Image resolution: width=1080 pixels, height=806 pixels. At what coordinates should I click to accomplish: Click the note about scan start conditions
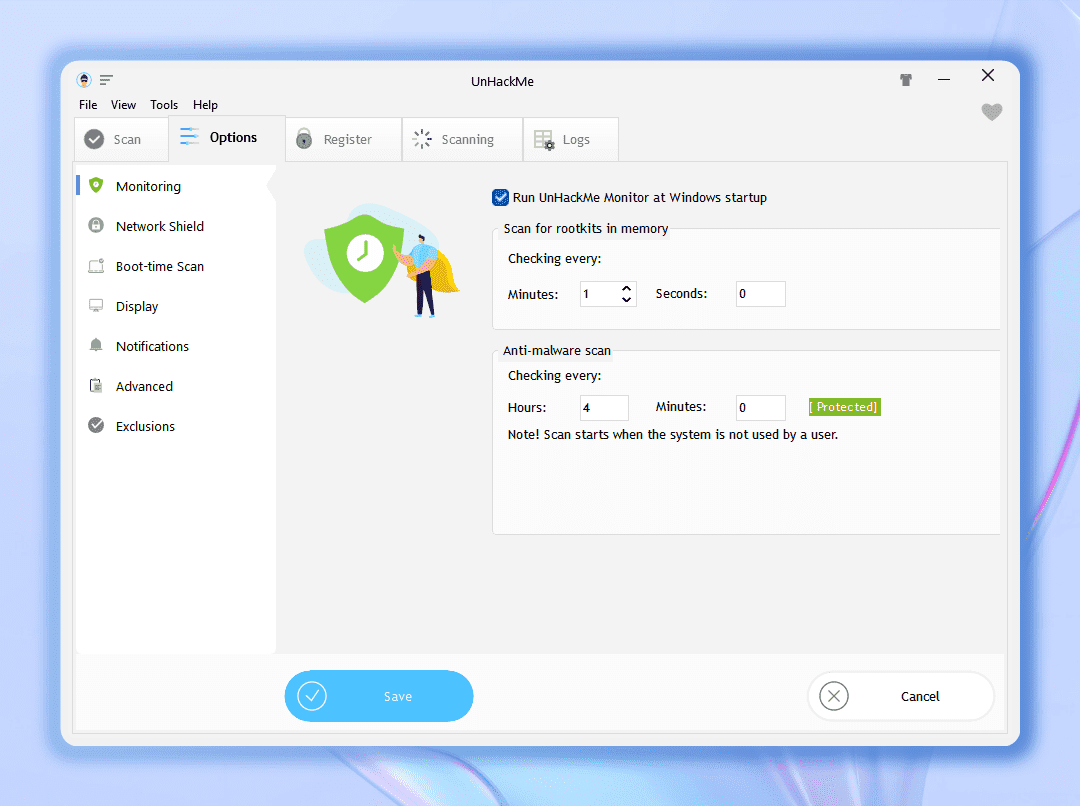pos(672,434)
